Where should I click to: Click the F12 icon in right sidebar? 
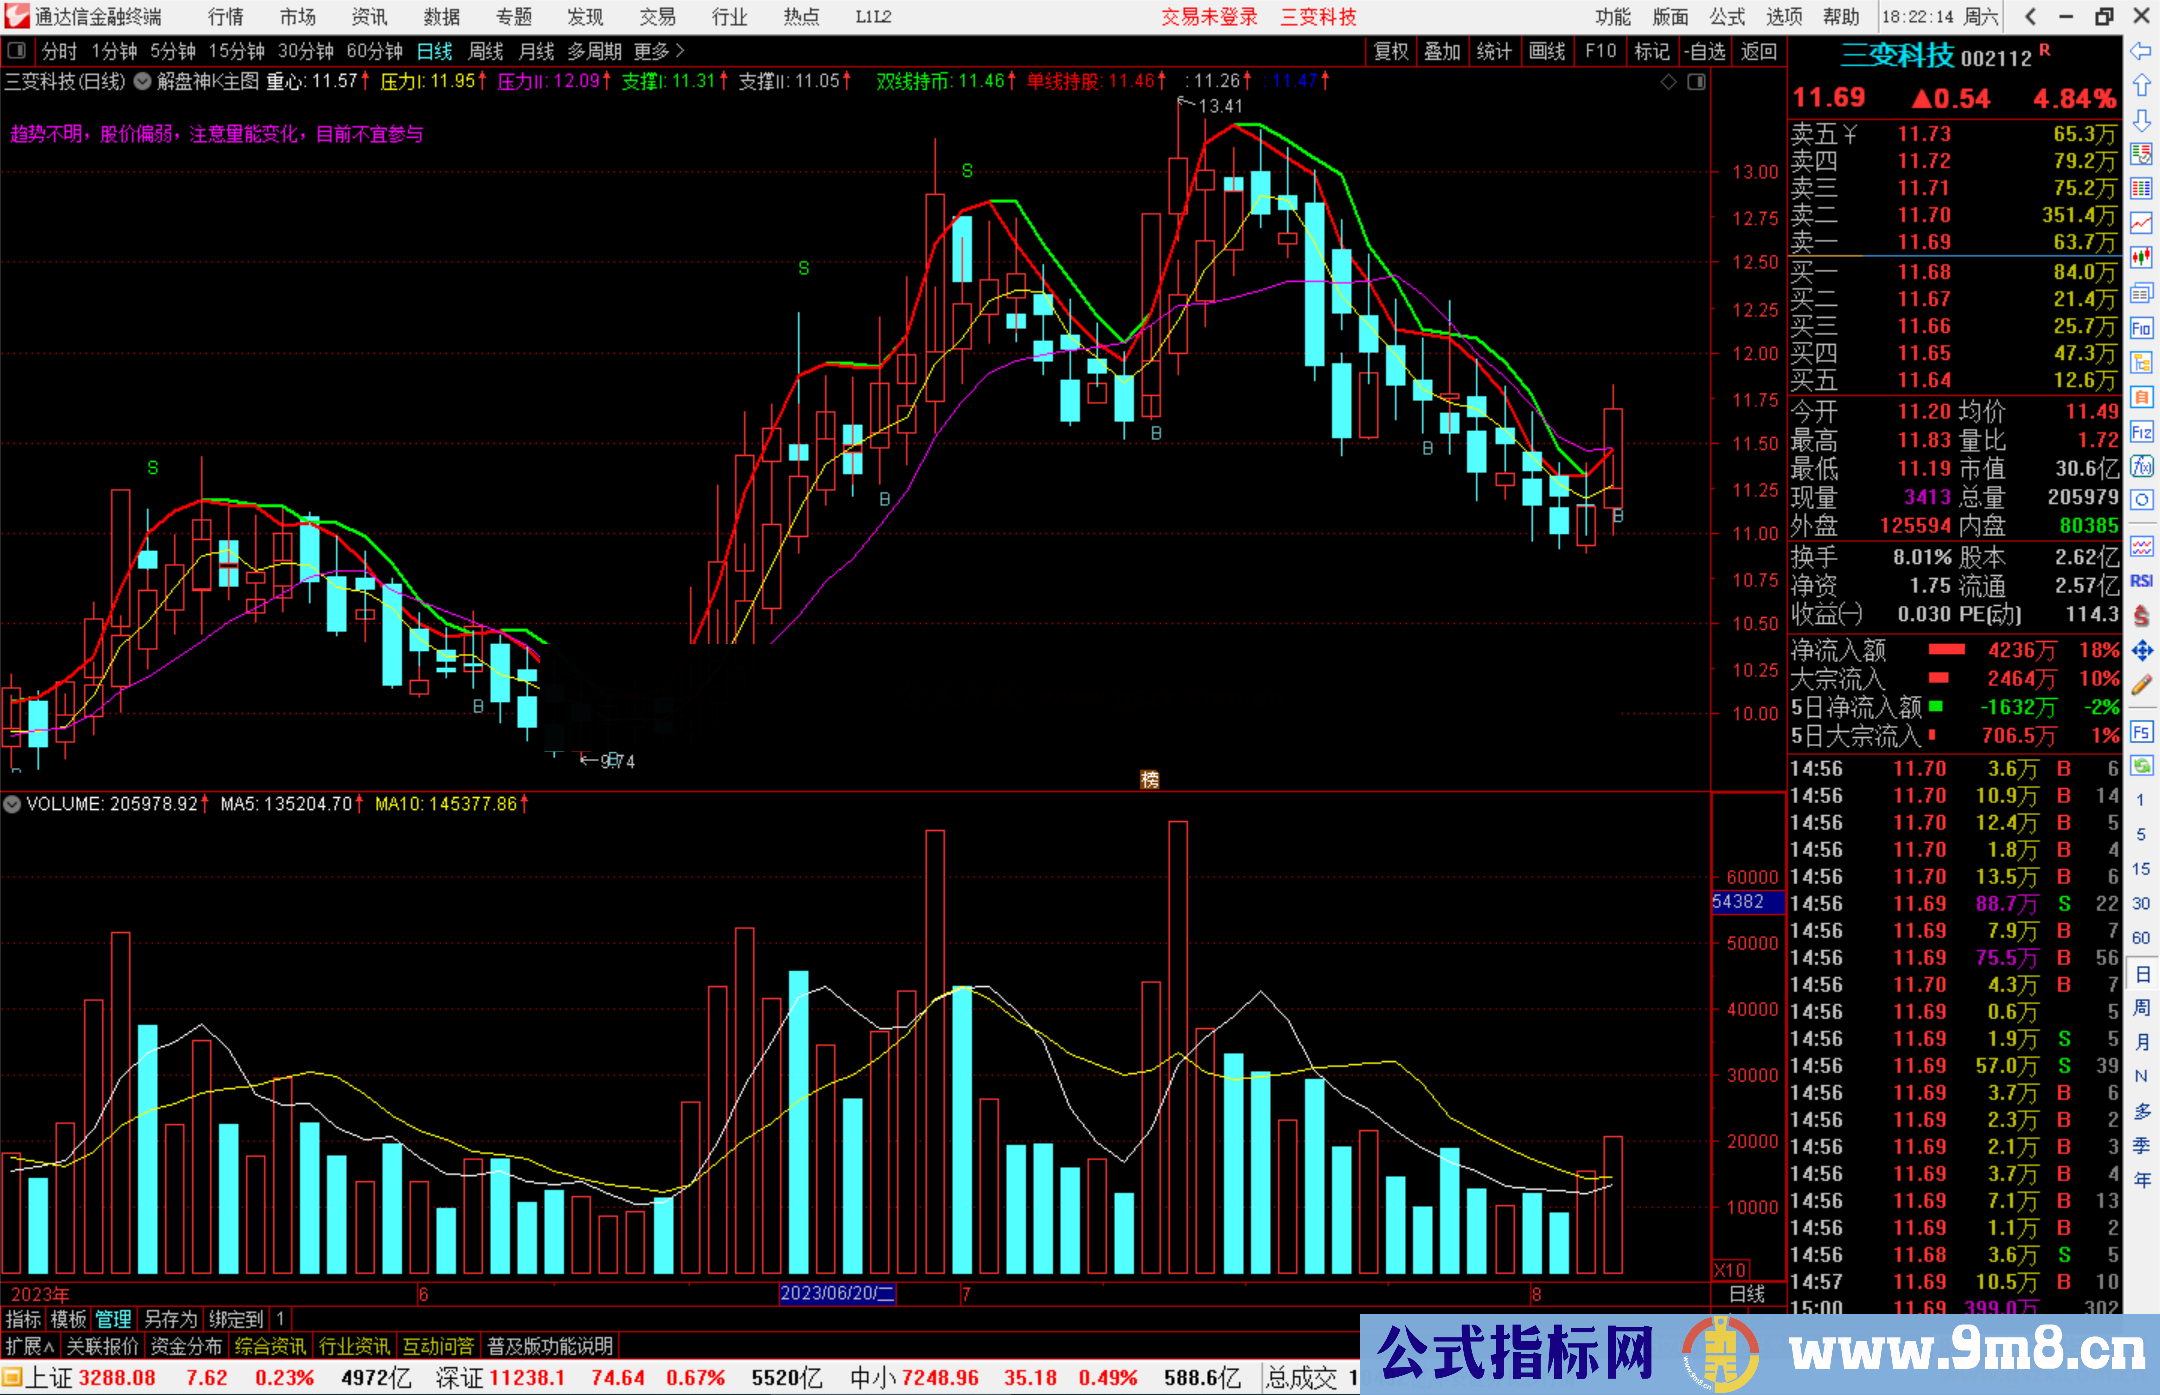pos(2141,432)
